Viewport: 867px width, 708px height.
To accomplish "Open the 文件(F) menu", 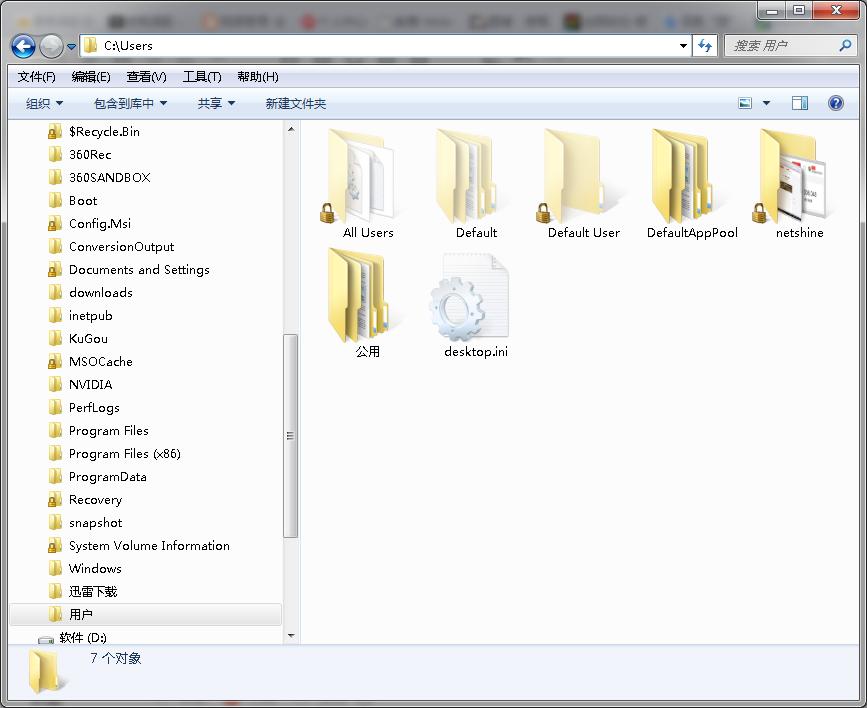I will [x=36, y=77].
